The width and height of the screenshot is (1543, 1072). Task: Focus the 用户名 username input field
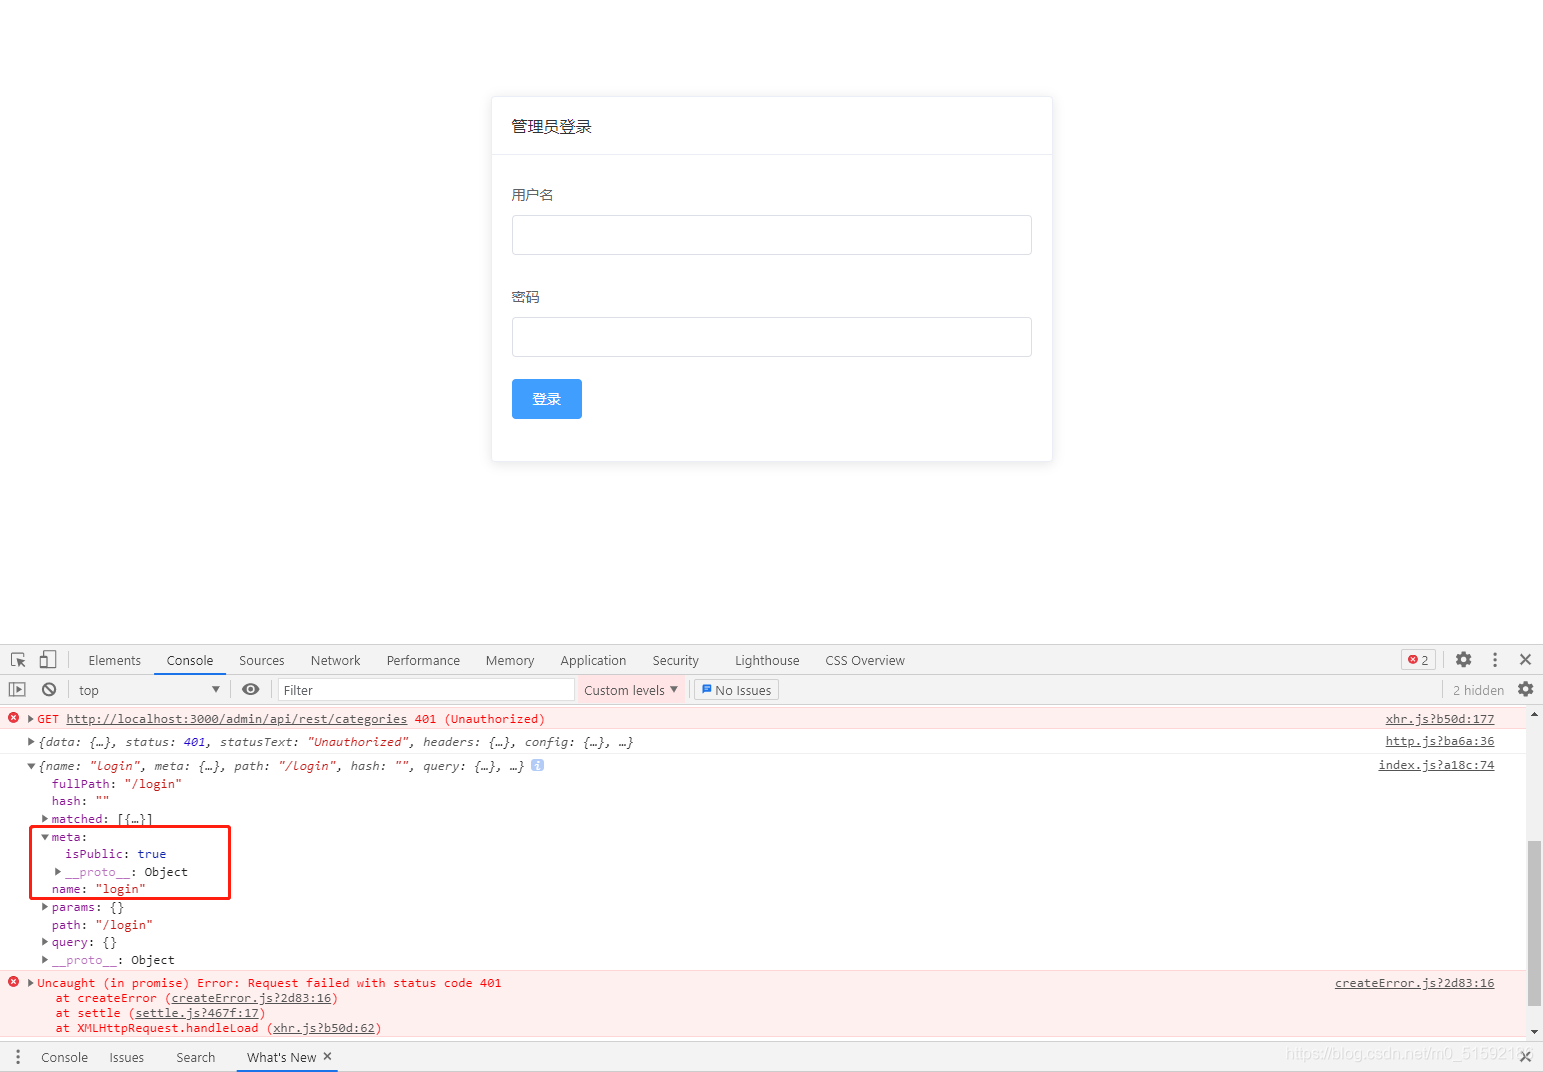(x=772, y=235)
